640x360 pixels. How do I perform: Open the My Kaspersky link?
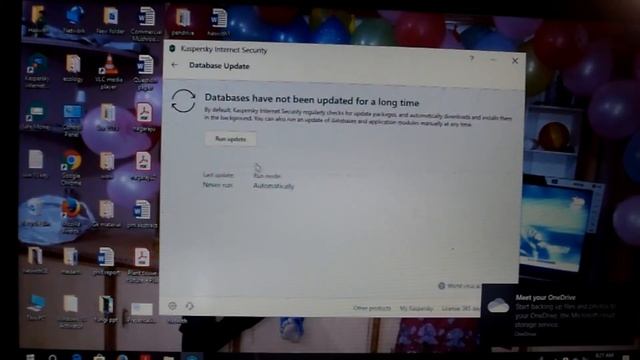coord(416,308)
